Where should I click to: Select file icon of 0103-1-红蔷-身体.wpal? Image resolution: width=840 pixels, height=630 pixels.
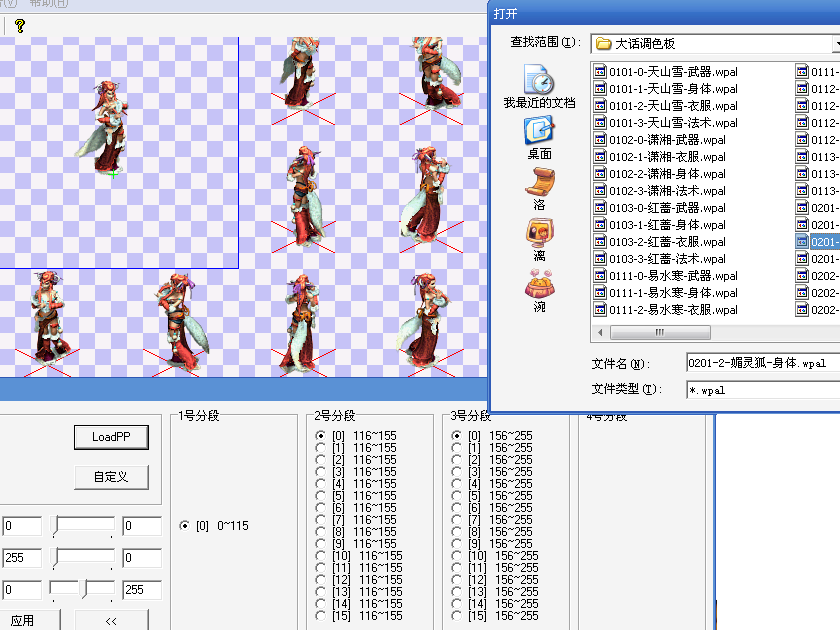pyautogui.click(x=600, y=225)
